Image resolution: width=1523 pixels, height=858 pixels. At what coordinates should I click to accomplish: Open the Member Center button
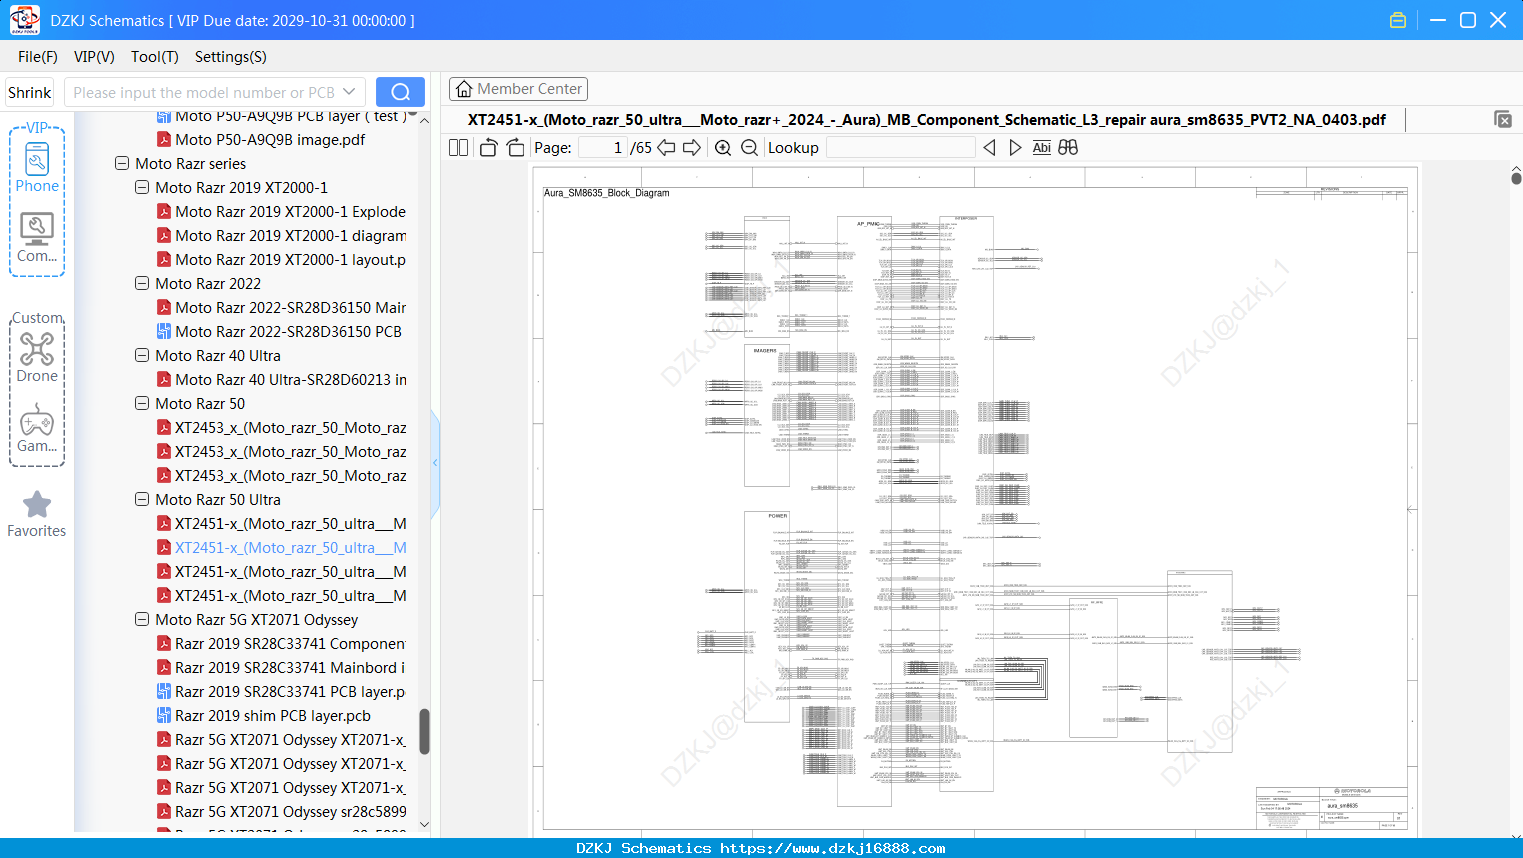(518, 89)
